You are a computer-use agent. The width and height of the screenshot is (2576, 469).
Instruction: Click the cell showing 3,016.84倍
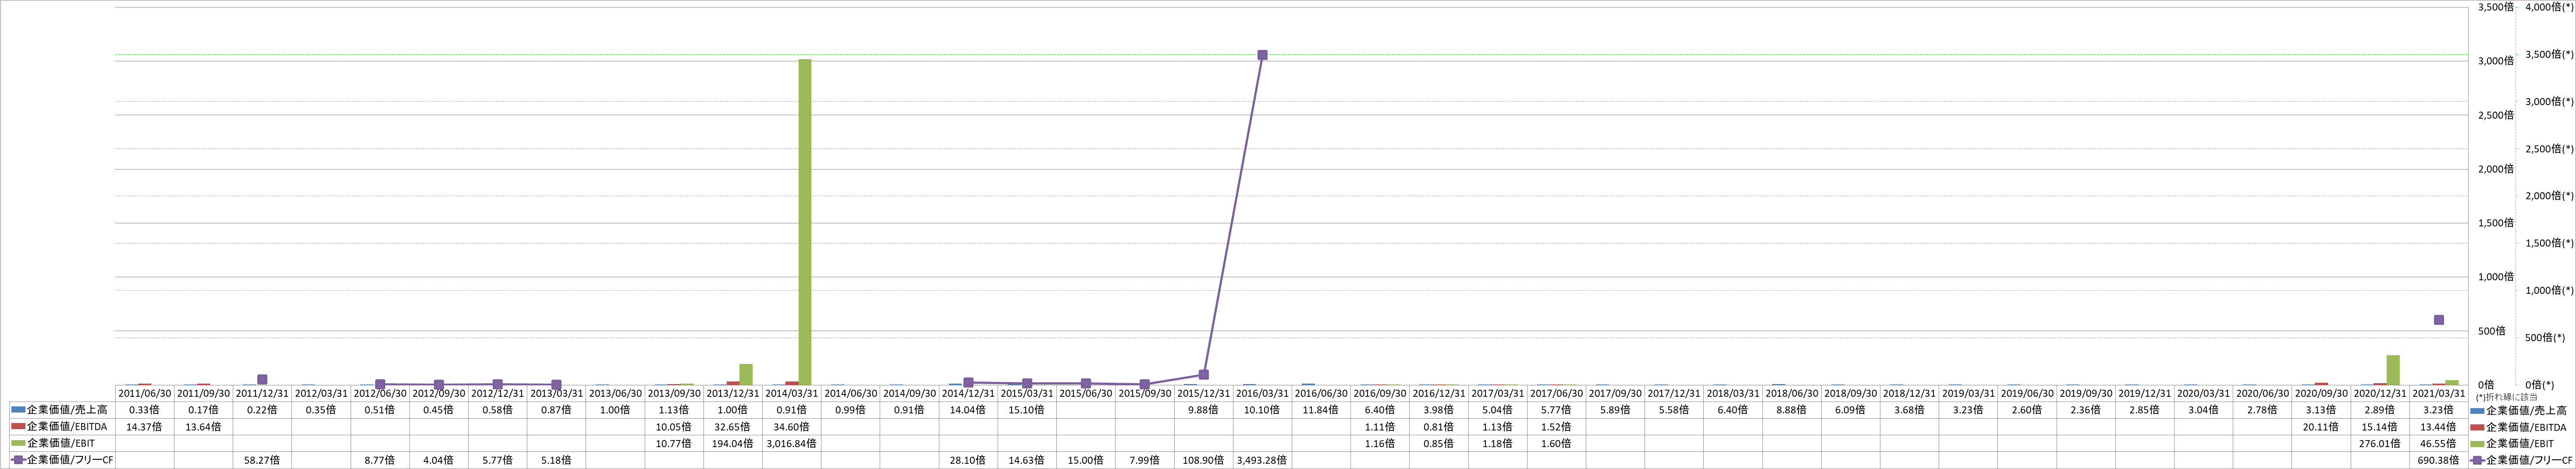click(x=792, y=443)
